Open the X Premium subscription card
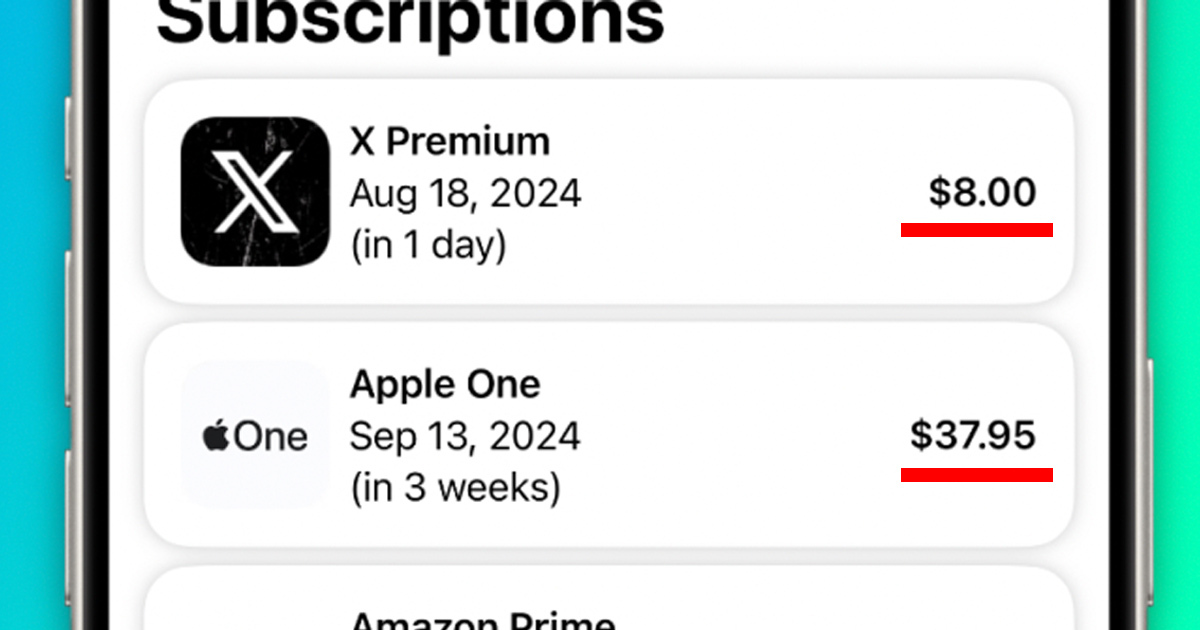The image size is (1200, 630). (609, 192)
